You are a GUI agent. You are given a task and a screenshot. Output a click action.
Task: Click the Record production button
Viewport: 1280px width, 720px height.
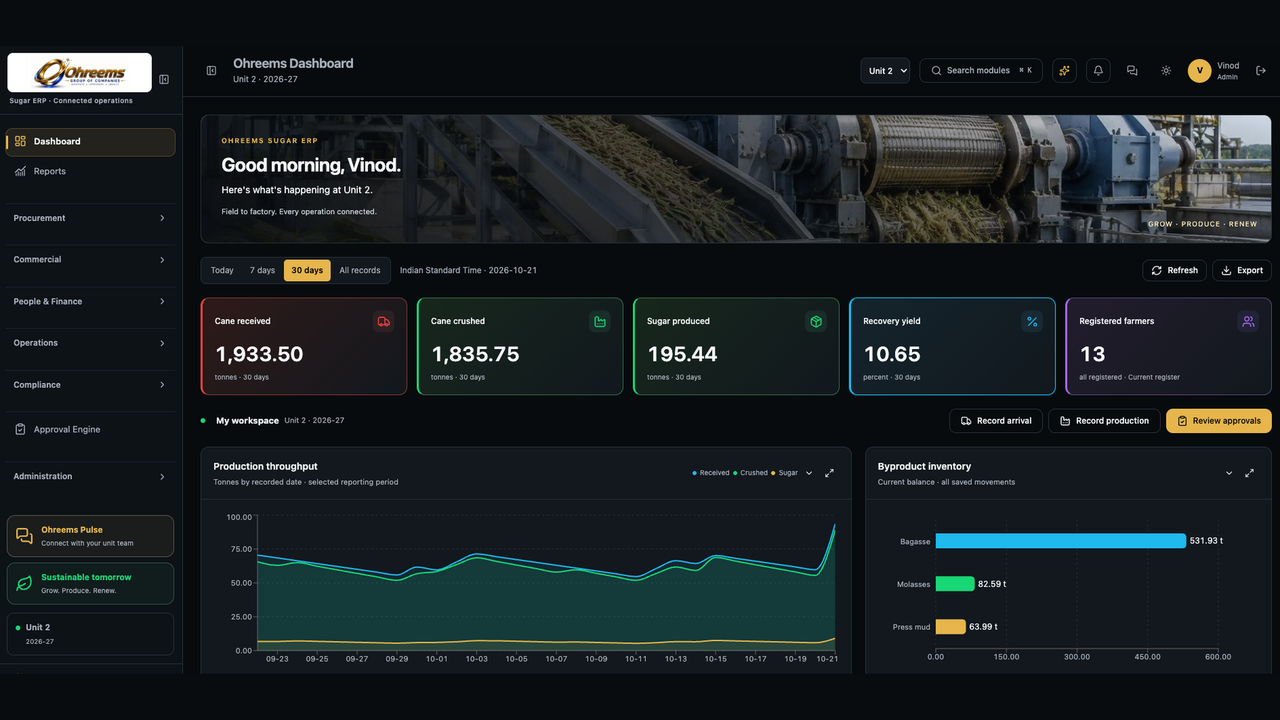1104,421
